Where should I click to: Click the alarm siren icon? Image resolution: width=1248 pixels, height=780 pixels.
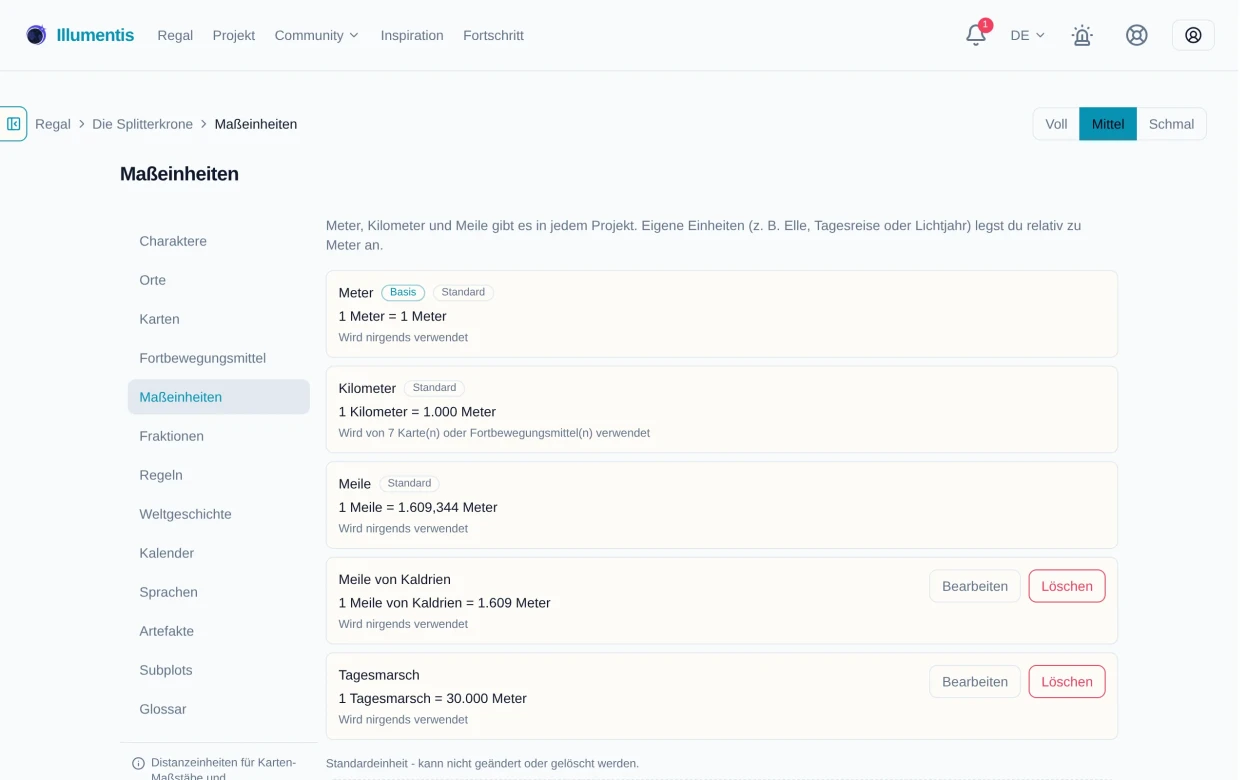click(1082, 35)
